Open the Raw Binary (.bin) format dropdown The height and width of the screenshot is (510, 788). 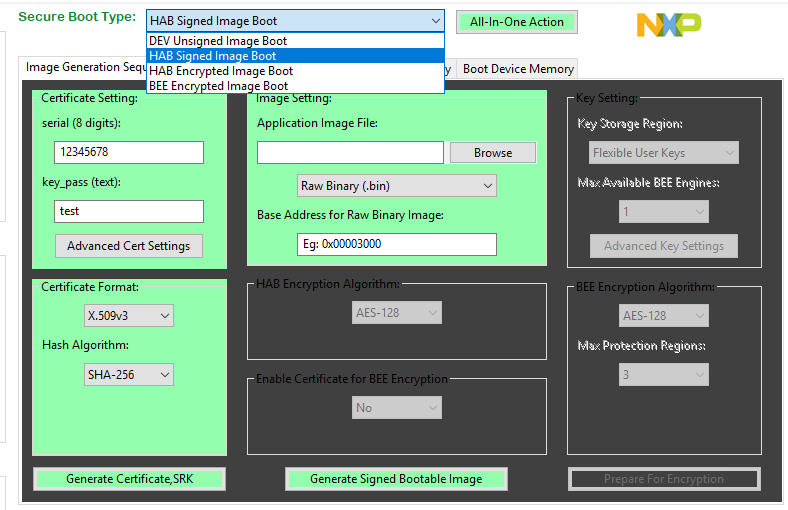pyautogui.click(x=397, y=186)
